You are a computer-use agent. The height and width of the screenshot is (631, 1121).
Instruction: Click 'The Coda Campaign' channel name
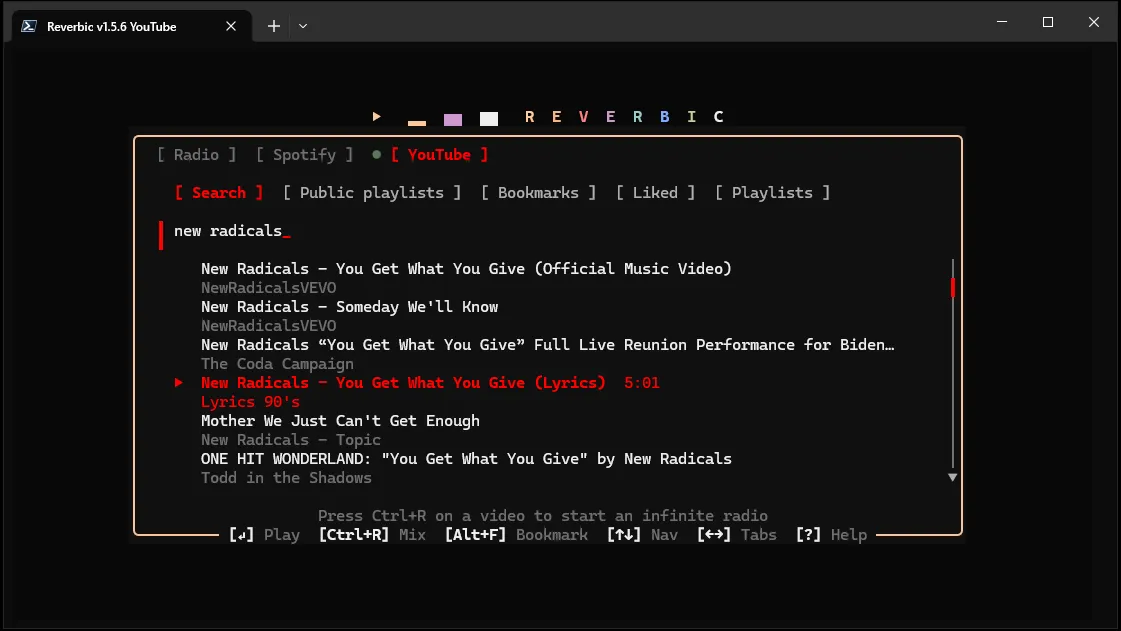(277, 364)
